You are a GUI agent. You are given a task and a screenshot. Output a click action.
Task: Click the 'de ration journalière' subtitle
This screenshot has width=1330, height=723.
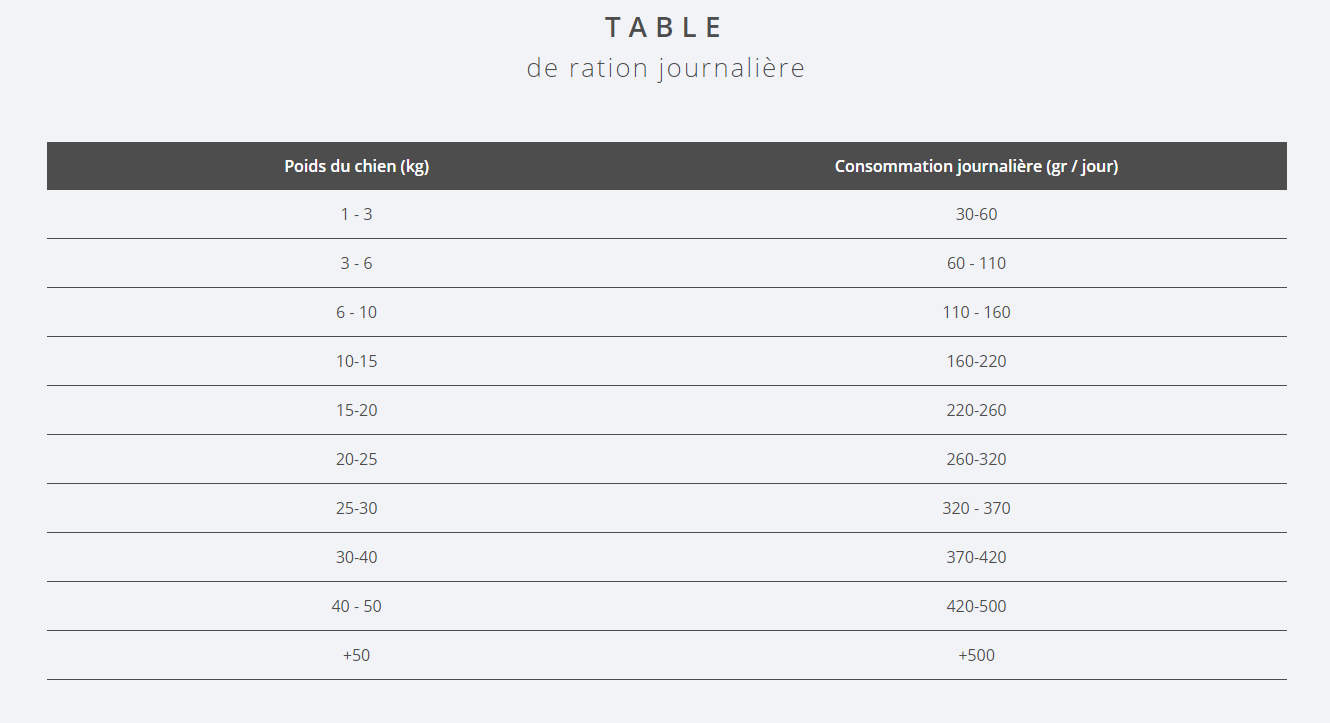tap(665, 68)
